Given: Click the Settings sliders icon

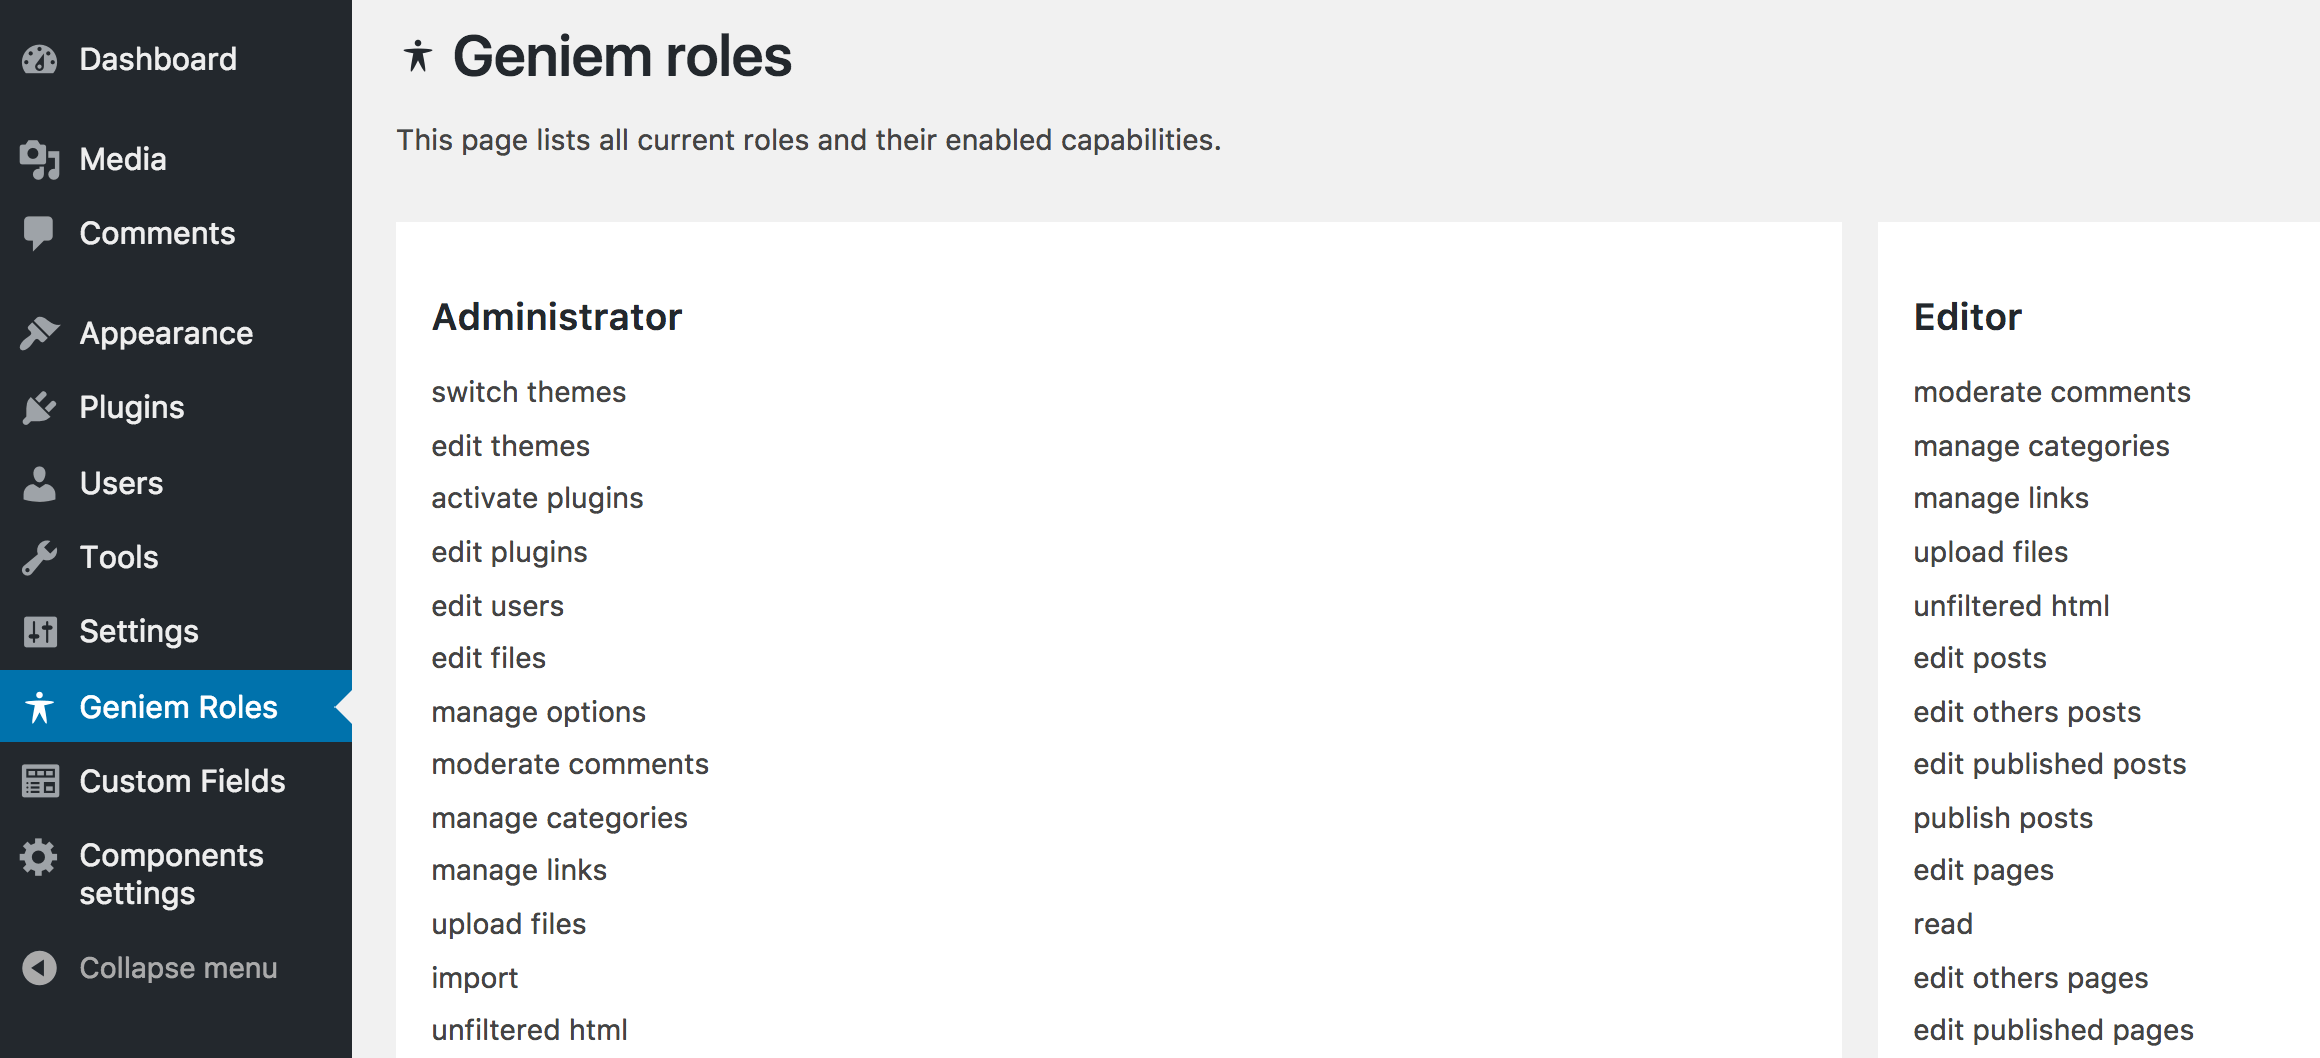Looking at the screenshot, I should 40,632.
